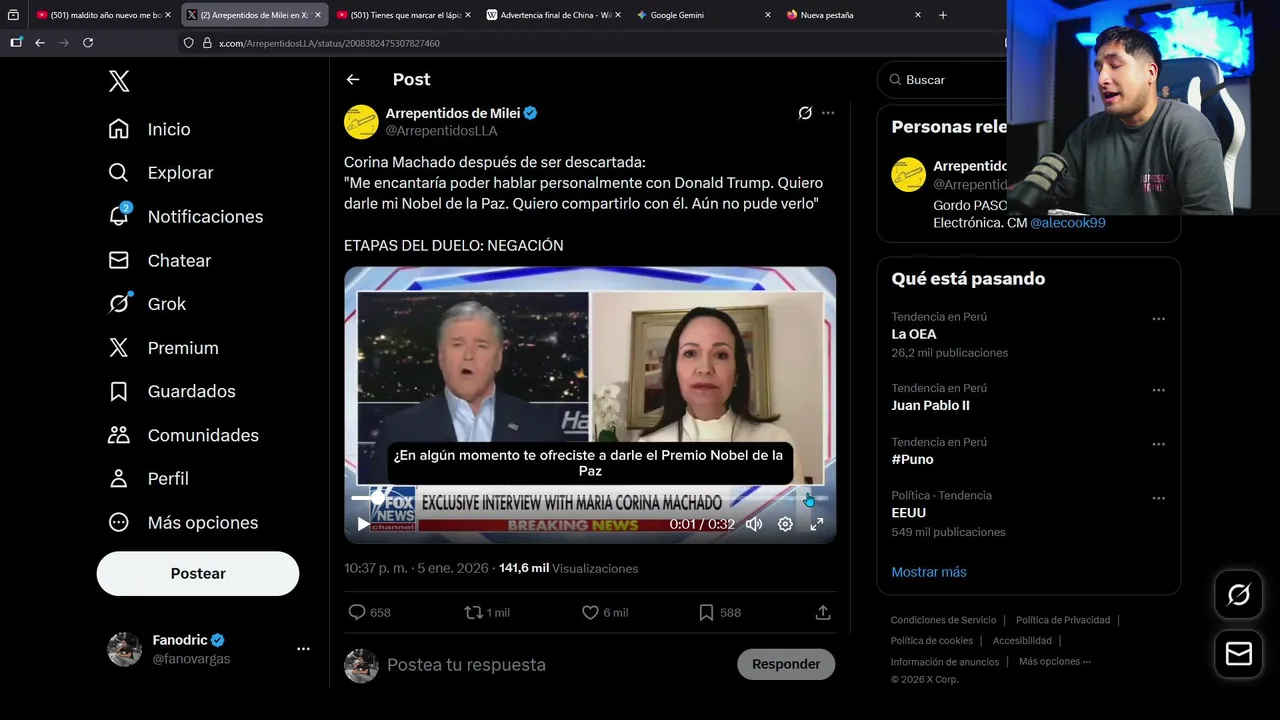The width and height of the screenshot is (1280, 720).
Task: Go back using the Post back arrow
Action: tap(353, 80)
